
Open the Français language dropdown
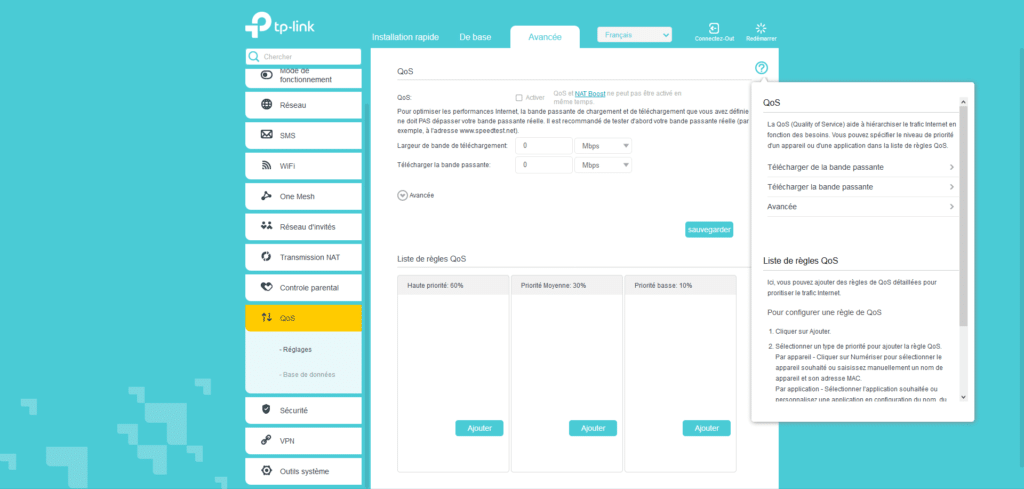634,35
